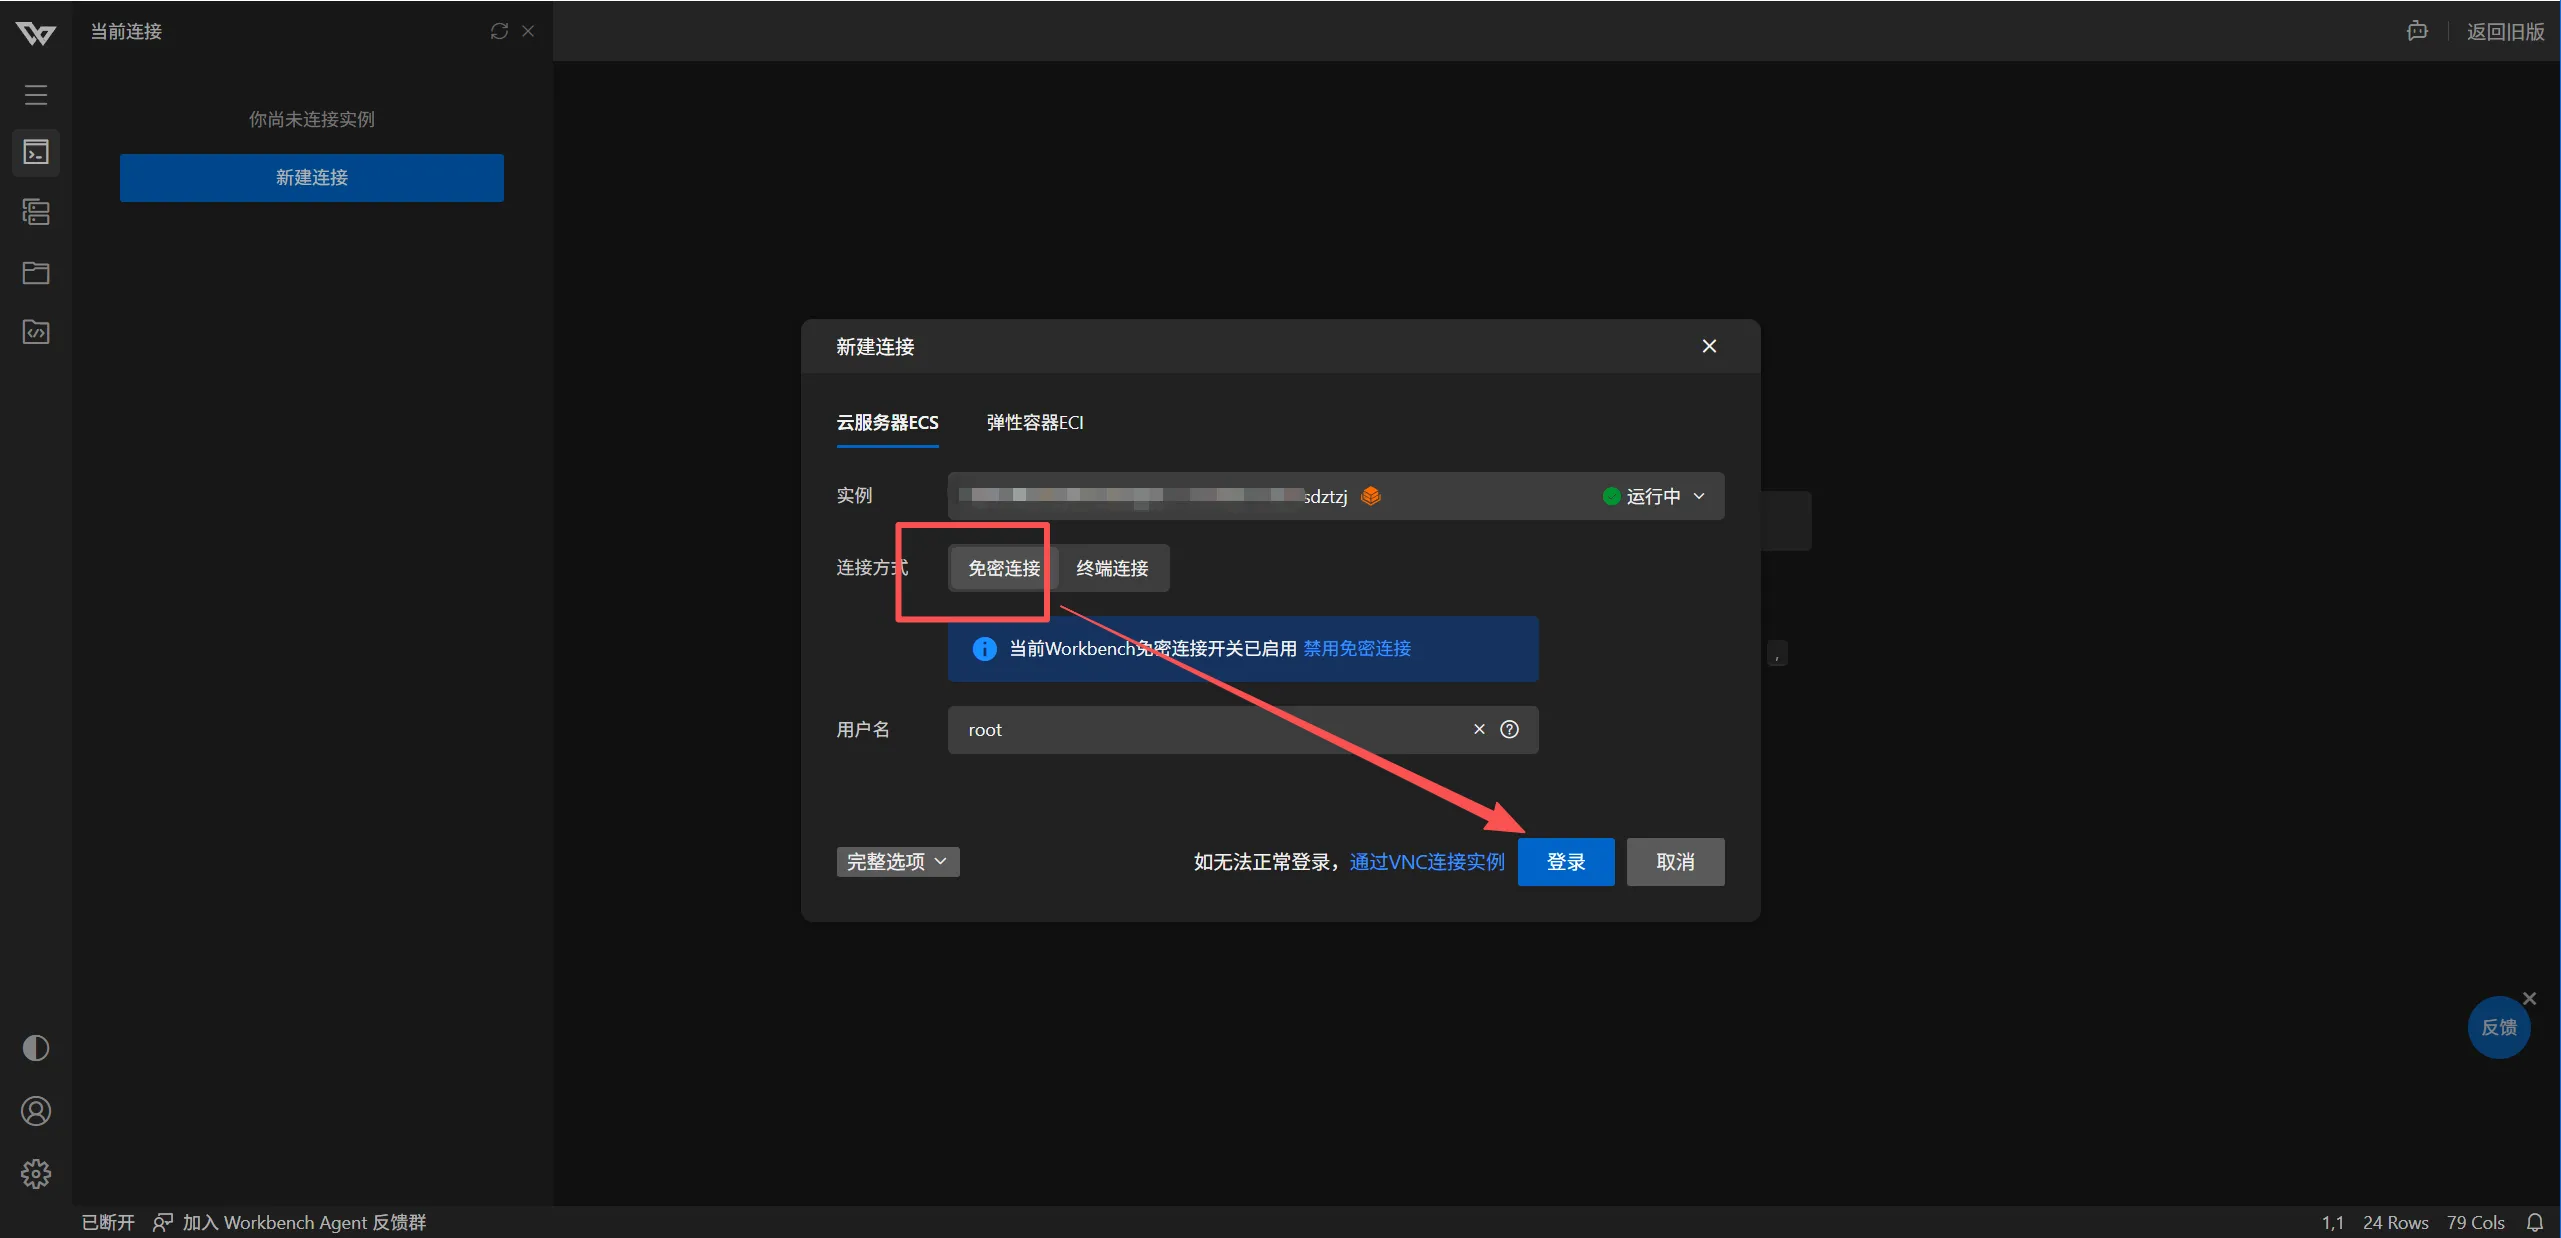Viewport: 2561px width, 1238px height.
Task: Click the connect via VNC link
Action: coord(1427,862)
